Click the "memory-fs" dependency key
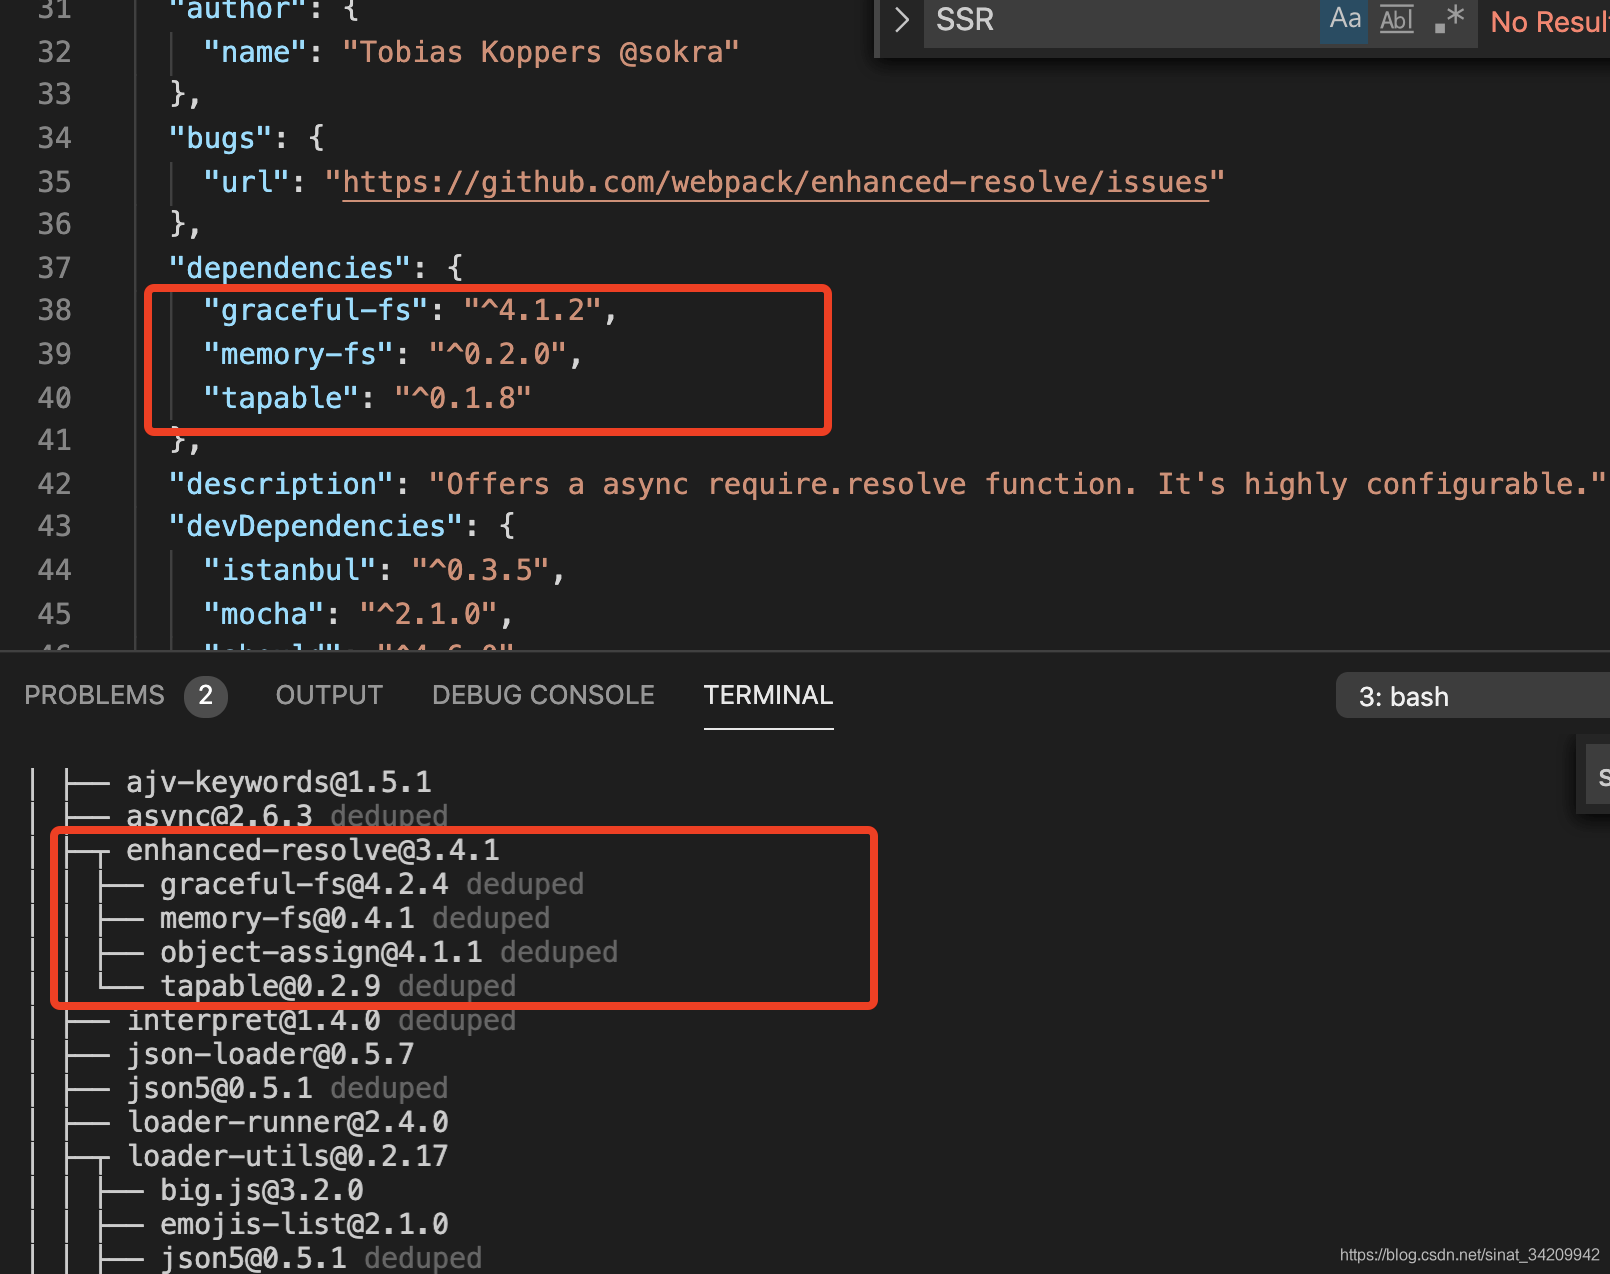This screenshot has height=1274, width=1610. pos(298,355)
